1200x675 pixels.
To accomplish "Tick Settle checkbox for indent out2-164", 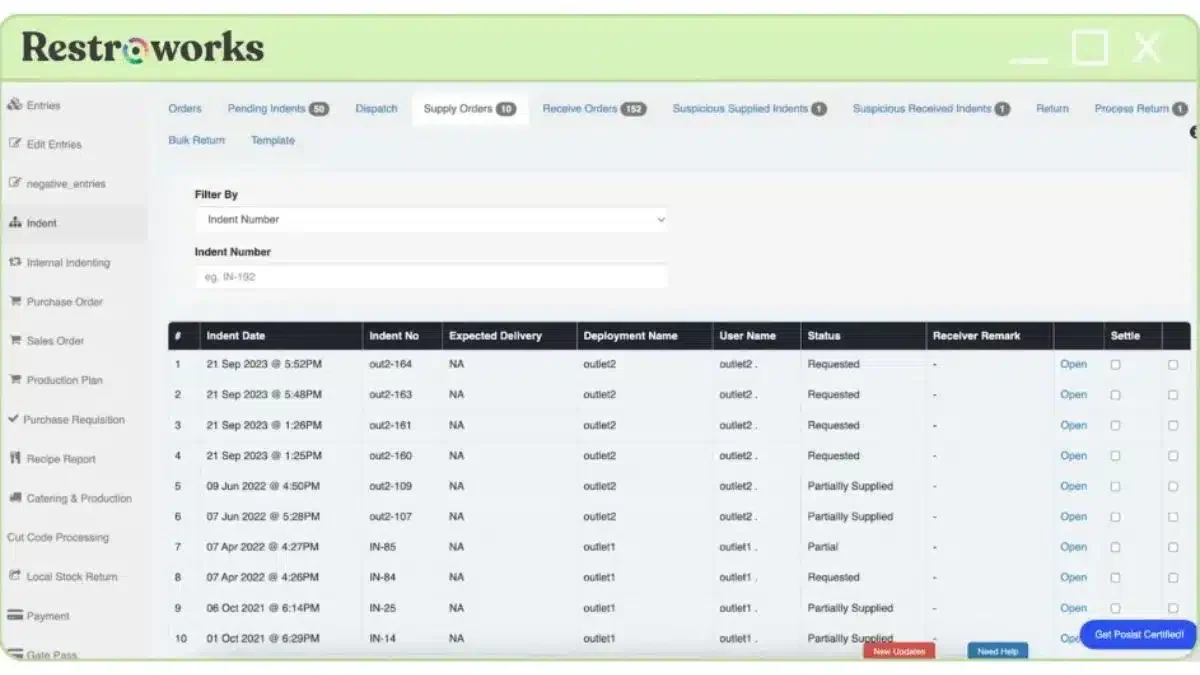I will pyautogui.click(x=1115, y=365).
